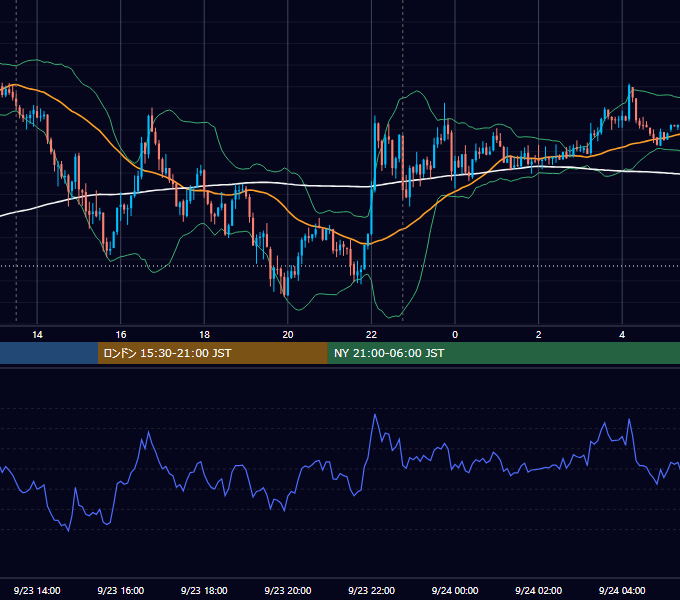The width and height of the screenshot is (680, 600).
Task: Click the 14 hour label on the upper time axis
Action: [x=37, y=335]
